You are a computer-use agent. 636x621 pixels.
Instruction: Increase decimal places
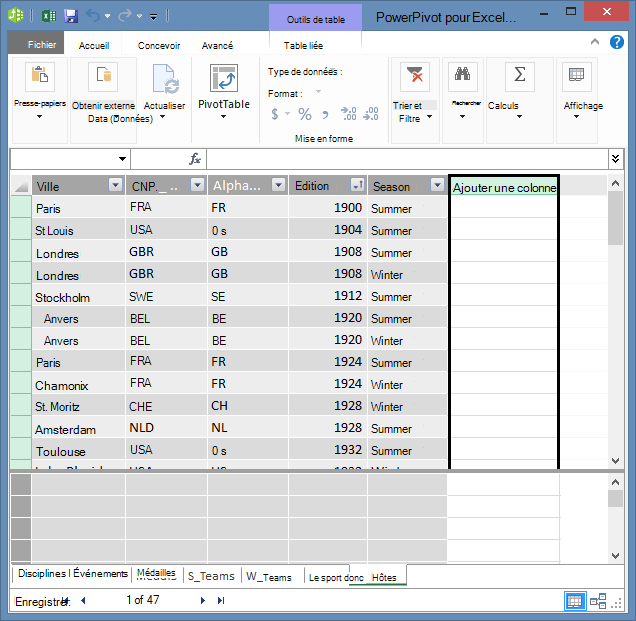(x=348, y=114)
